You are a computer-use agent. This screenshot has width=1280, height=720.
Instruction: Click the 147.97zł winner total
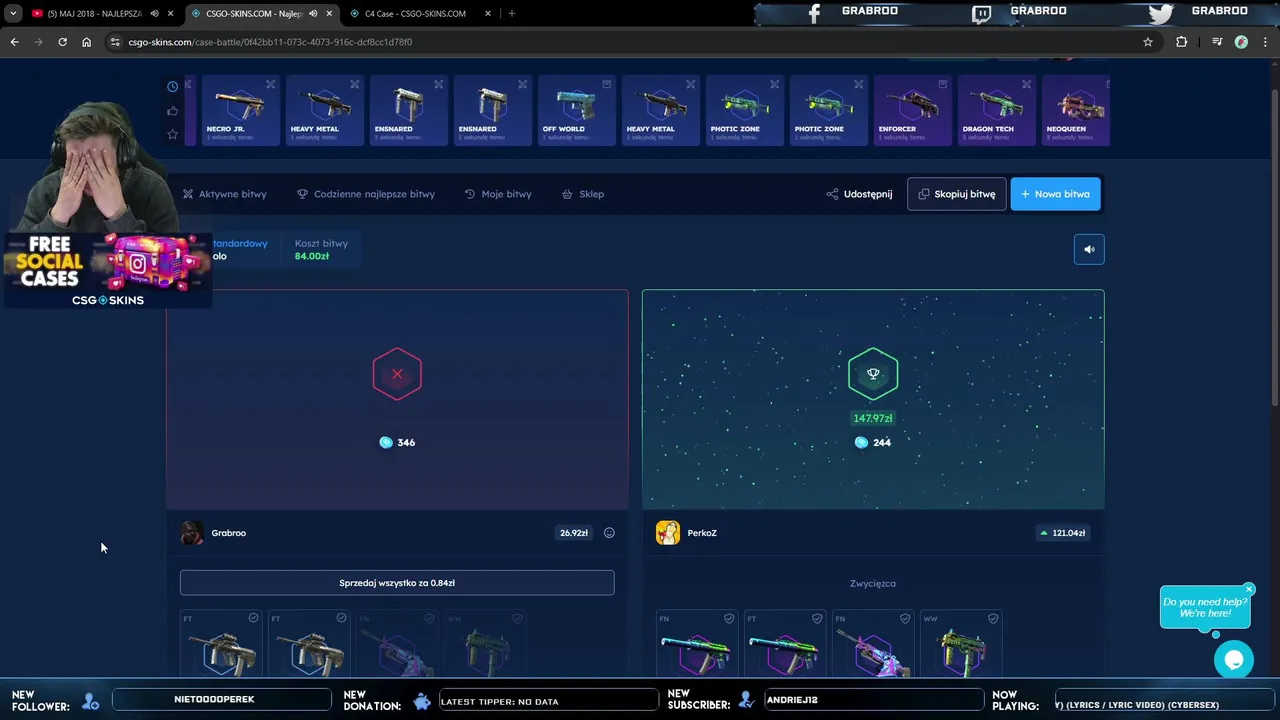point(873,418)
